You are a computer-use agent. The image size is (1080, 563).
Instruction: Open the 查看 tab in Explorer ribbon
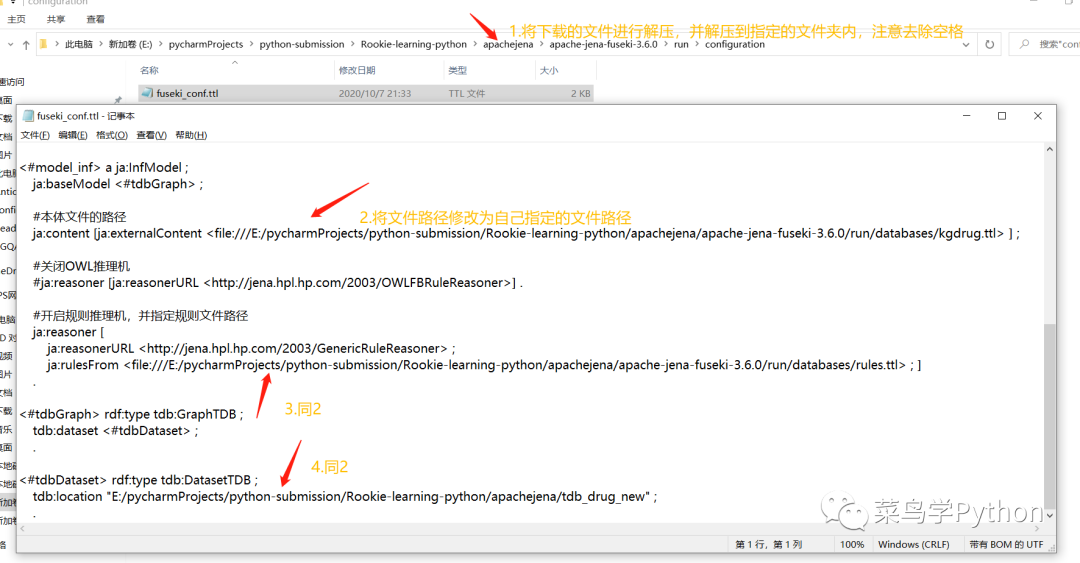(x=95, y=19)
